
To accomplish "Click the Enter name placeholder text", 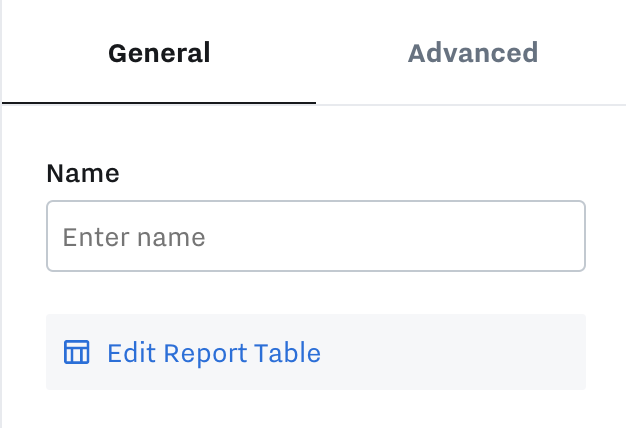I will [x=134, y=237].
